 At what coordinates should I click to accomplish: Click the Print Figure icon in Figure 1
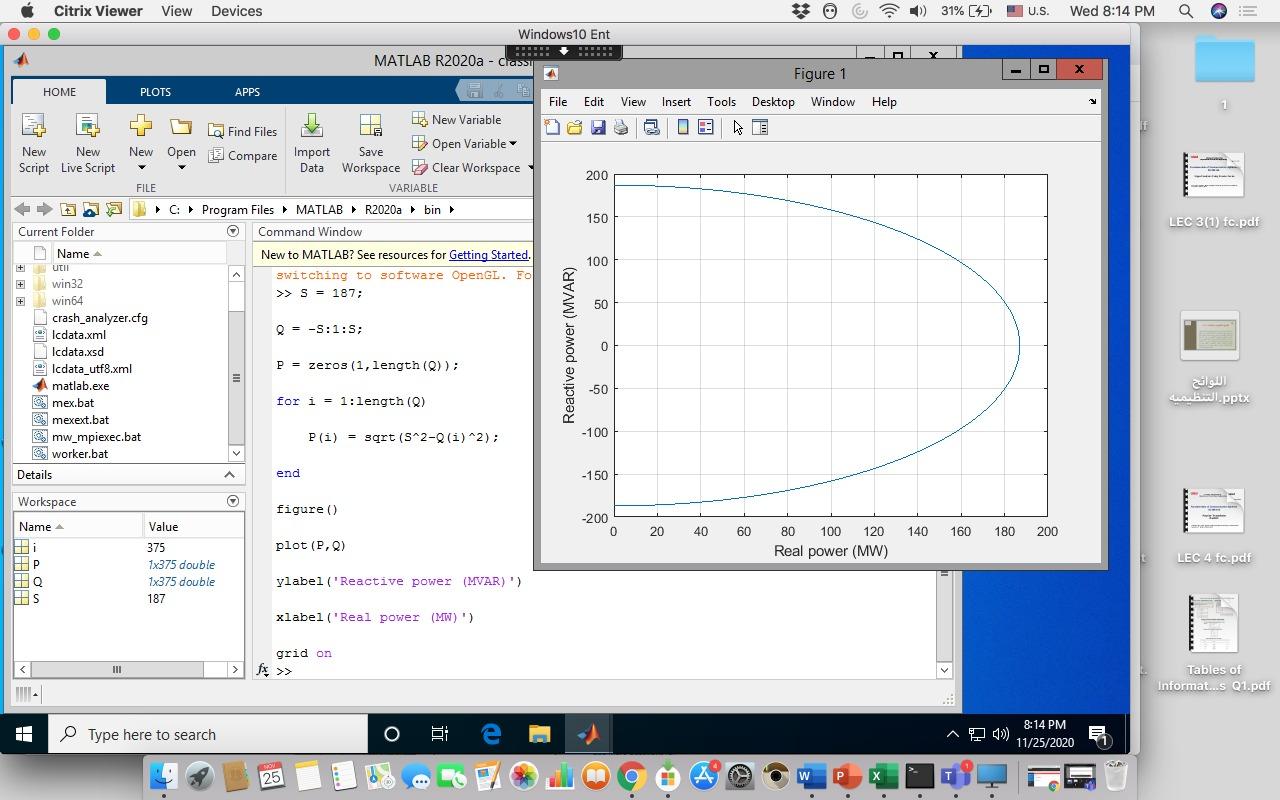621,127
